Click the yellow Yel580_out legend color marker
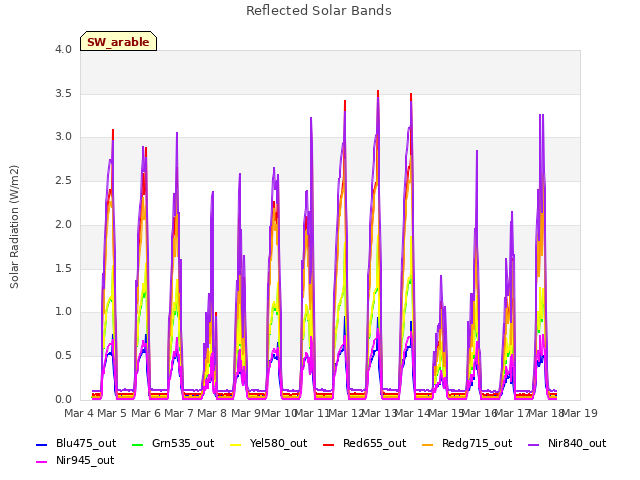Viewport: 640px width, 480px height. click(x=236, y=444)
